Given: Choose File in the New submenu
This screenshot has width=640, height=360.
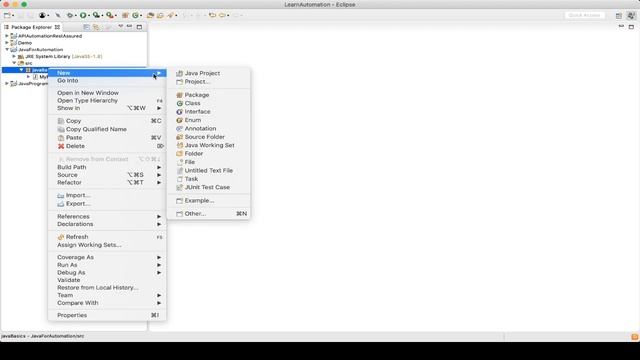Looking at the screenshot, I should point(209,162).
